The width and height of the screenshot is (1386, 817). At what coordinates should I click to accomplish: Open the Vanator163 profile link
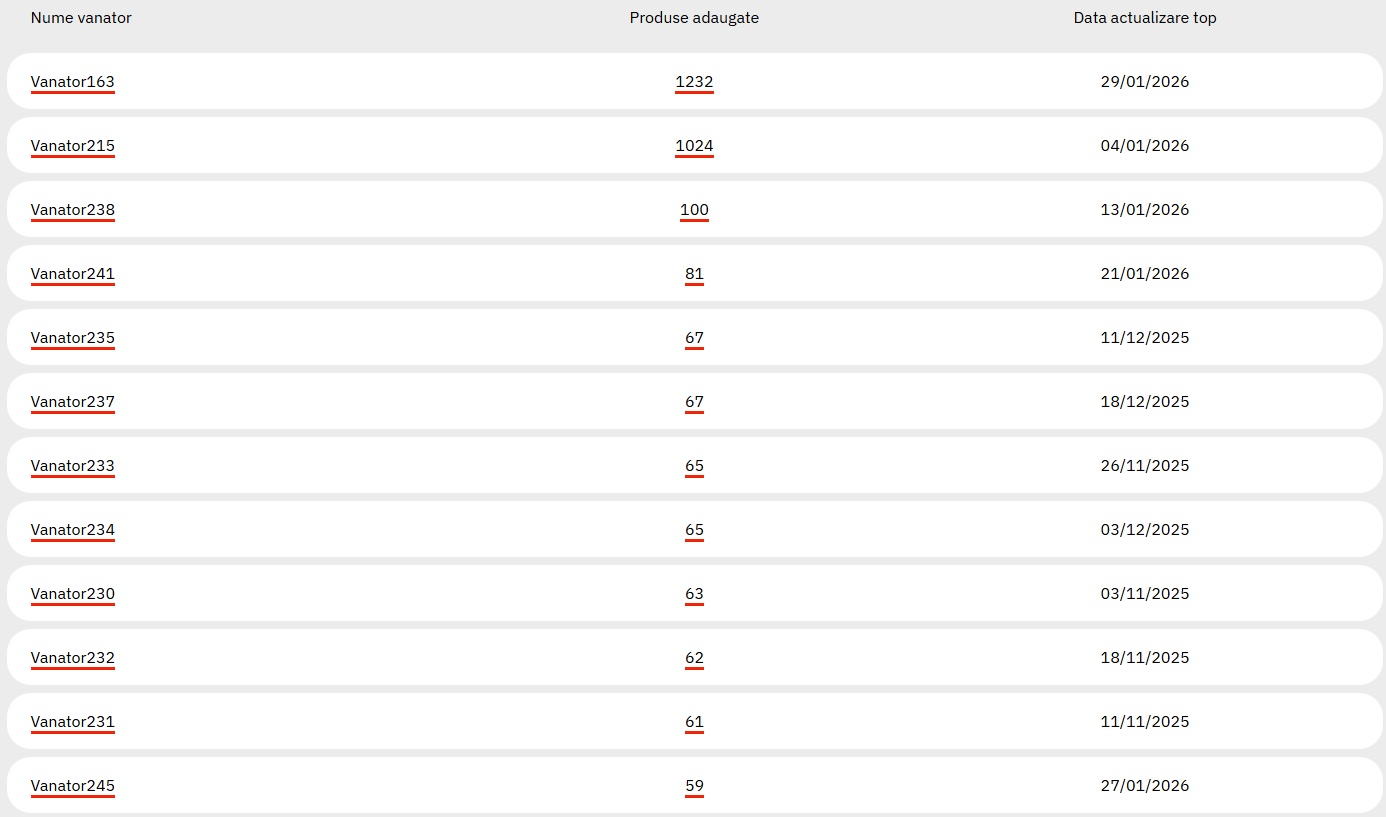tap(73, 82)
